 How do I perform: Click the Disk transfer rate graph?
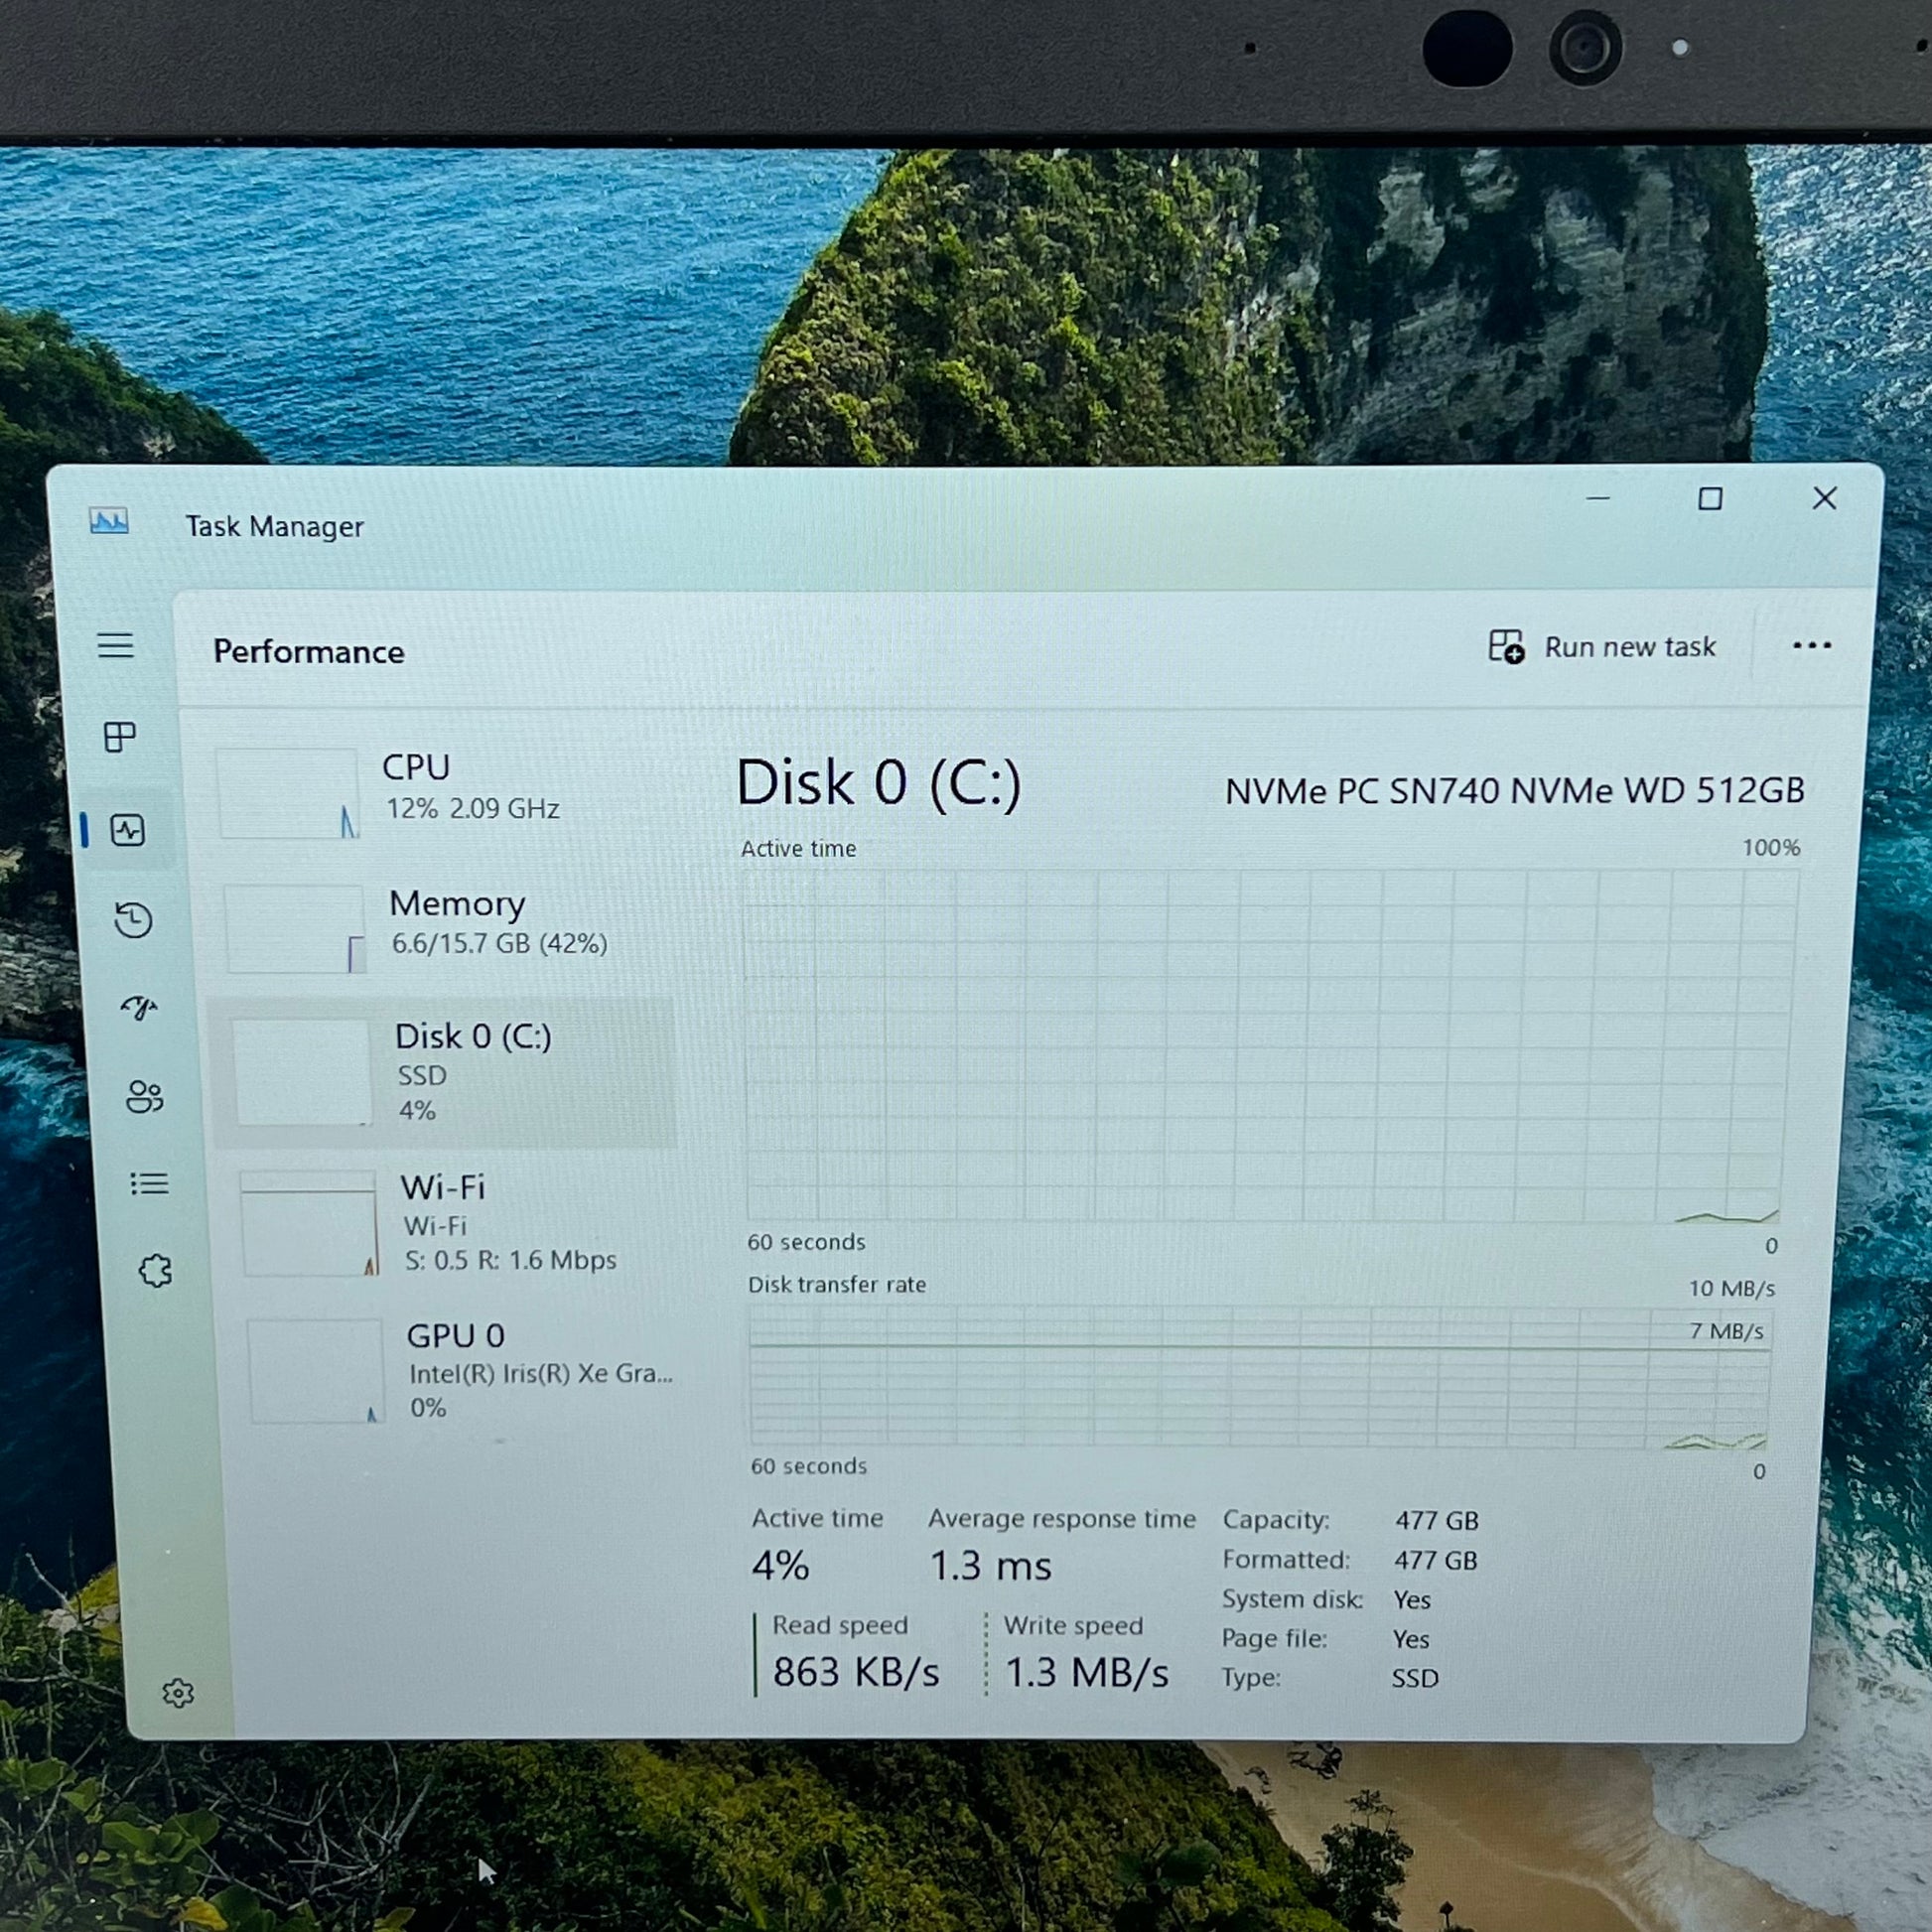click(x=1260, y=1378)
